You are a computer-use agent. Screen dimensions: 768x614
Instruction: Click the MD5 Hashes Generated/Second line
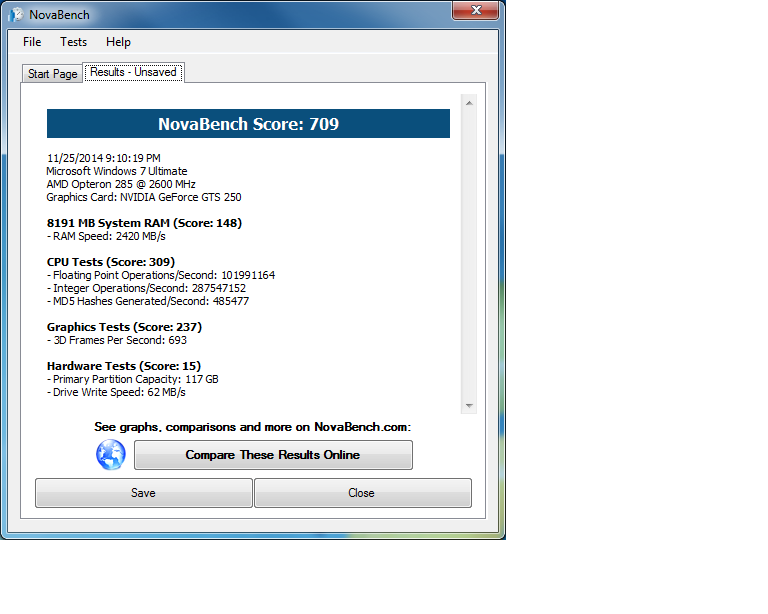[x=148, y=301]
